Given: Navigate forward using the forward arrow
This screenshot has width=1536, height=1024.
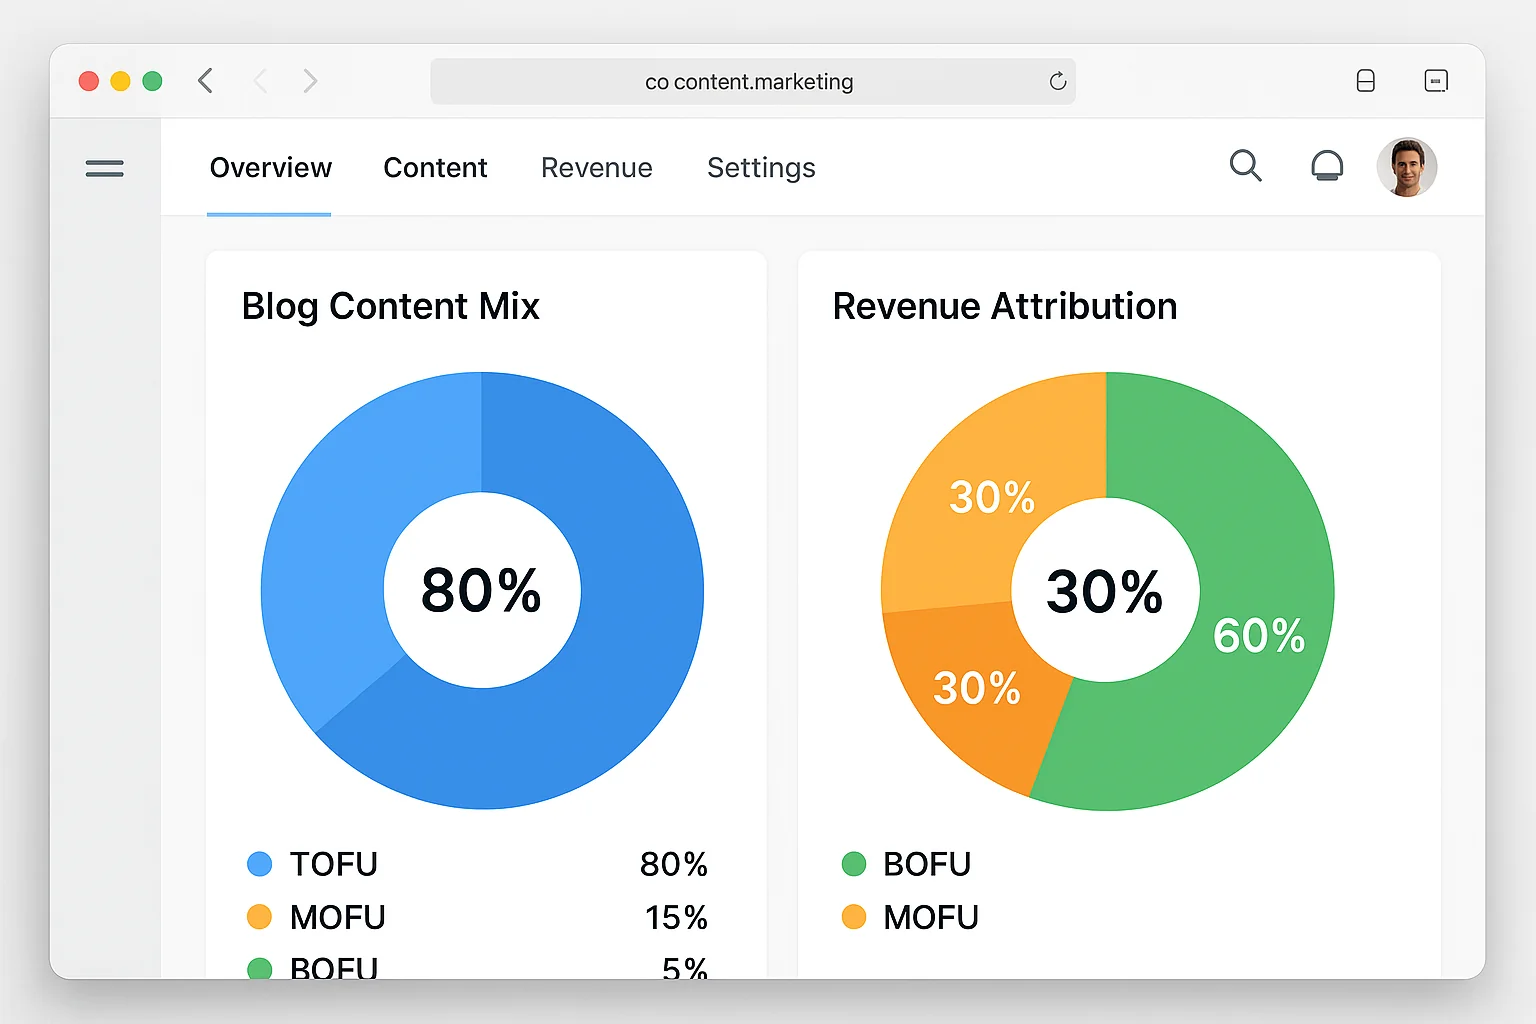Looking at the screenshot, I should 310,80.
